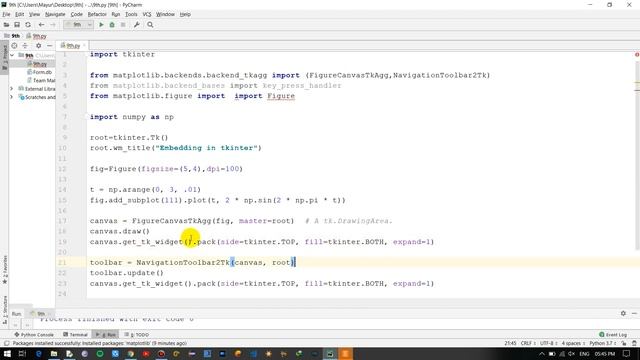This screenshot has width=640, height=360.
Task: Collapse the 9th project root folder
Action: pos(12,55)
